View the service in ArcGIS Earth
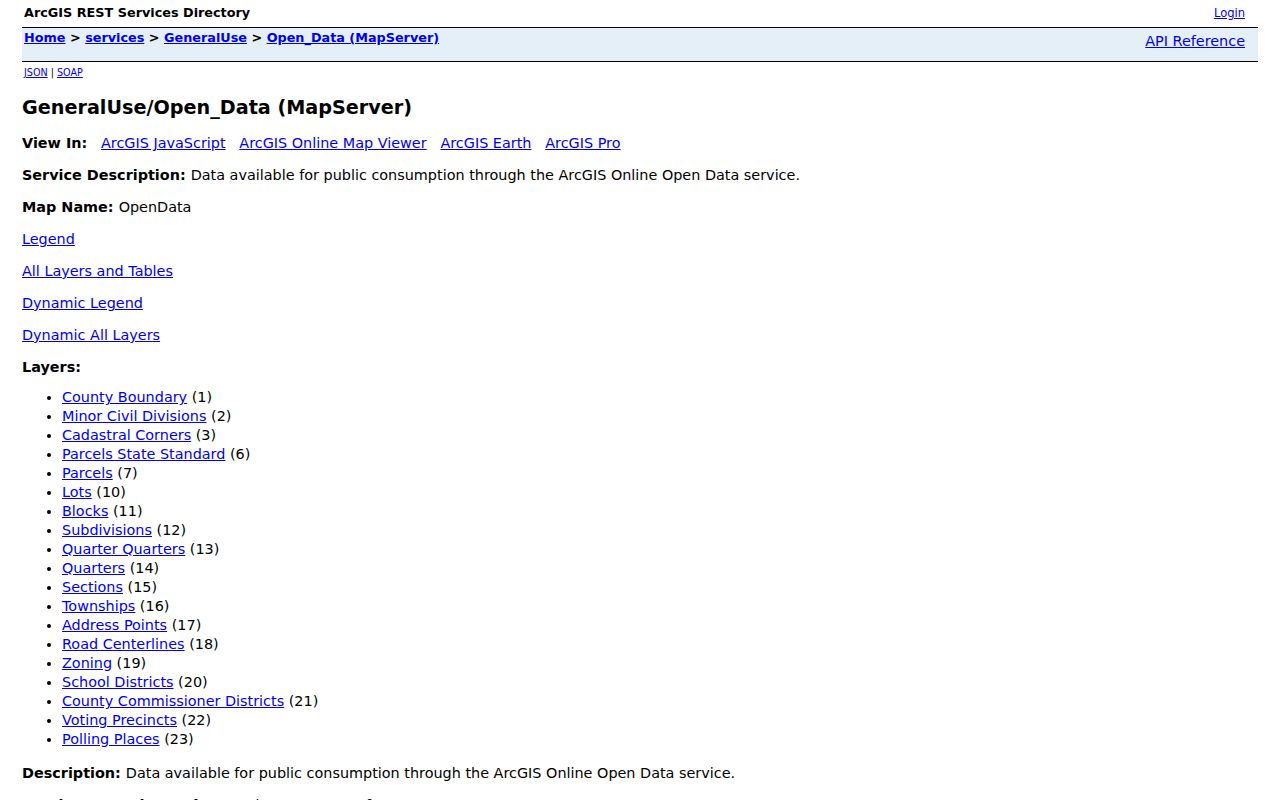 pos(486,143)
